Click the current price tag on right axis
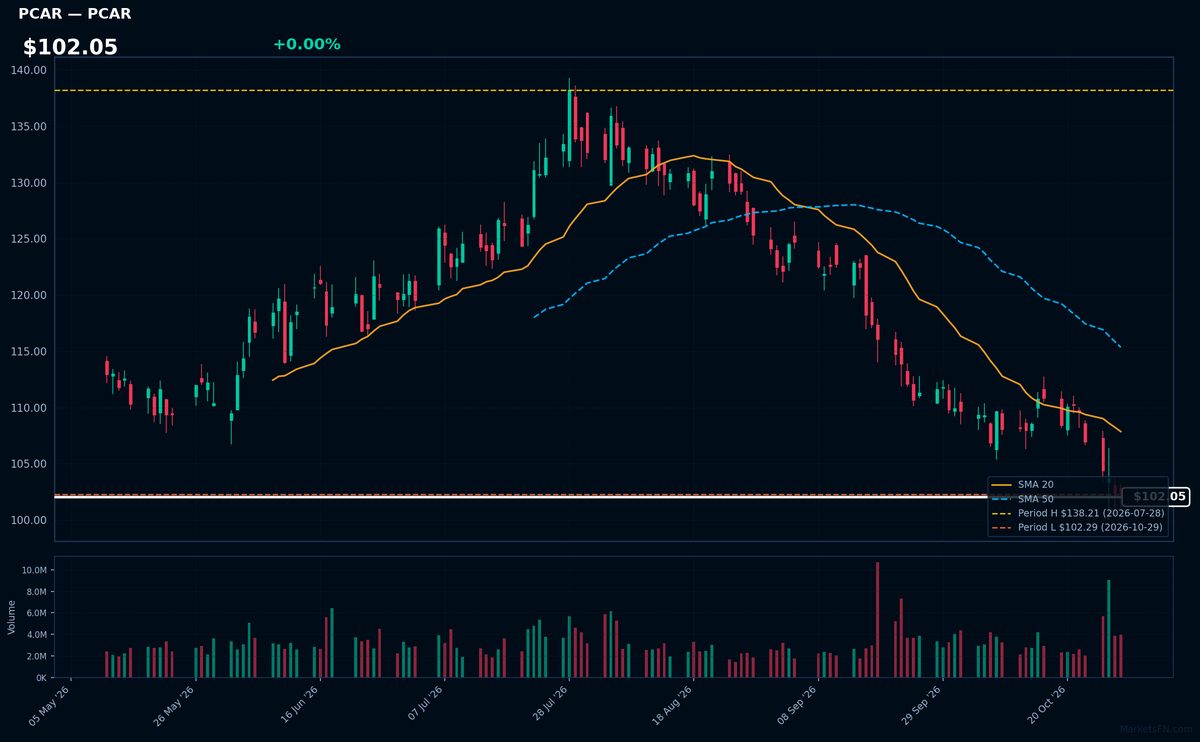Image resolution: width=1200 pixels, height=742 pixels. 1156,497
